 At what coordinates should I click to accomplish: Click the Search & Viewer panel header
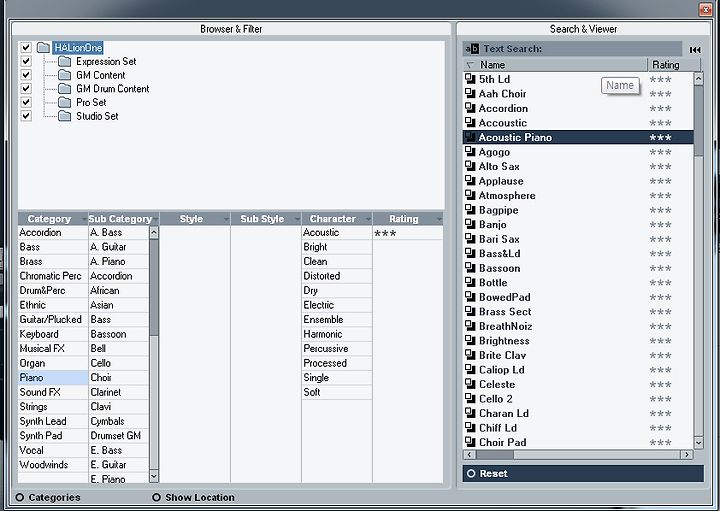(x=583, y=29)
